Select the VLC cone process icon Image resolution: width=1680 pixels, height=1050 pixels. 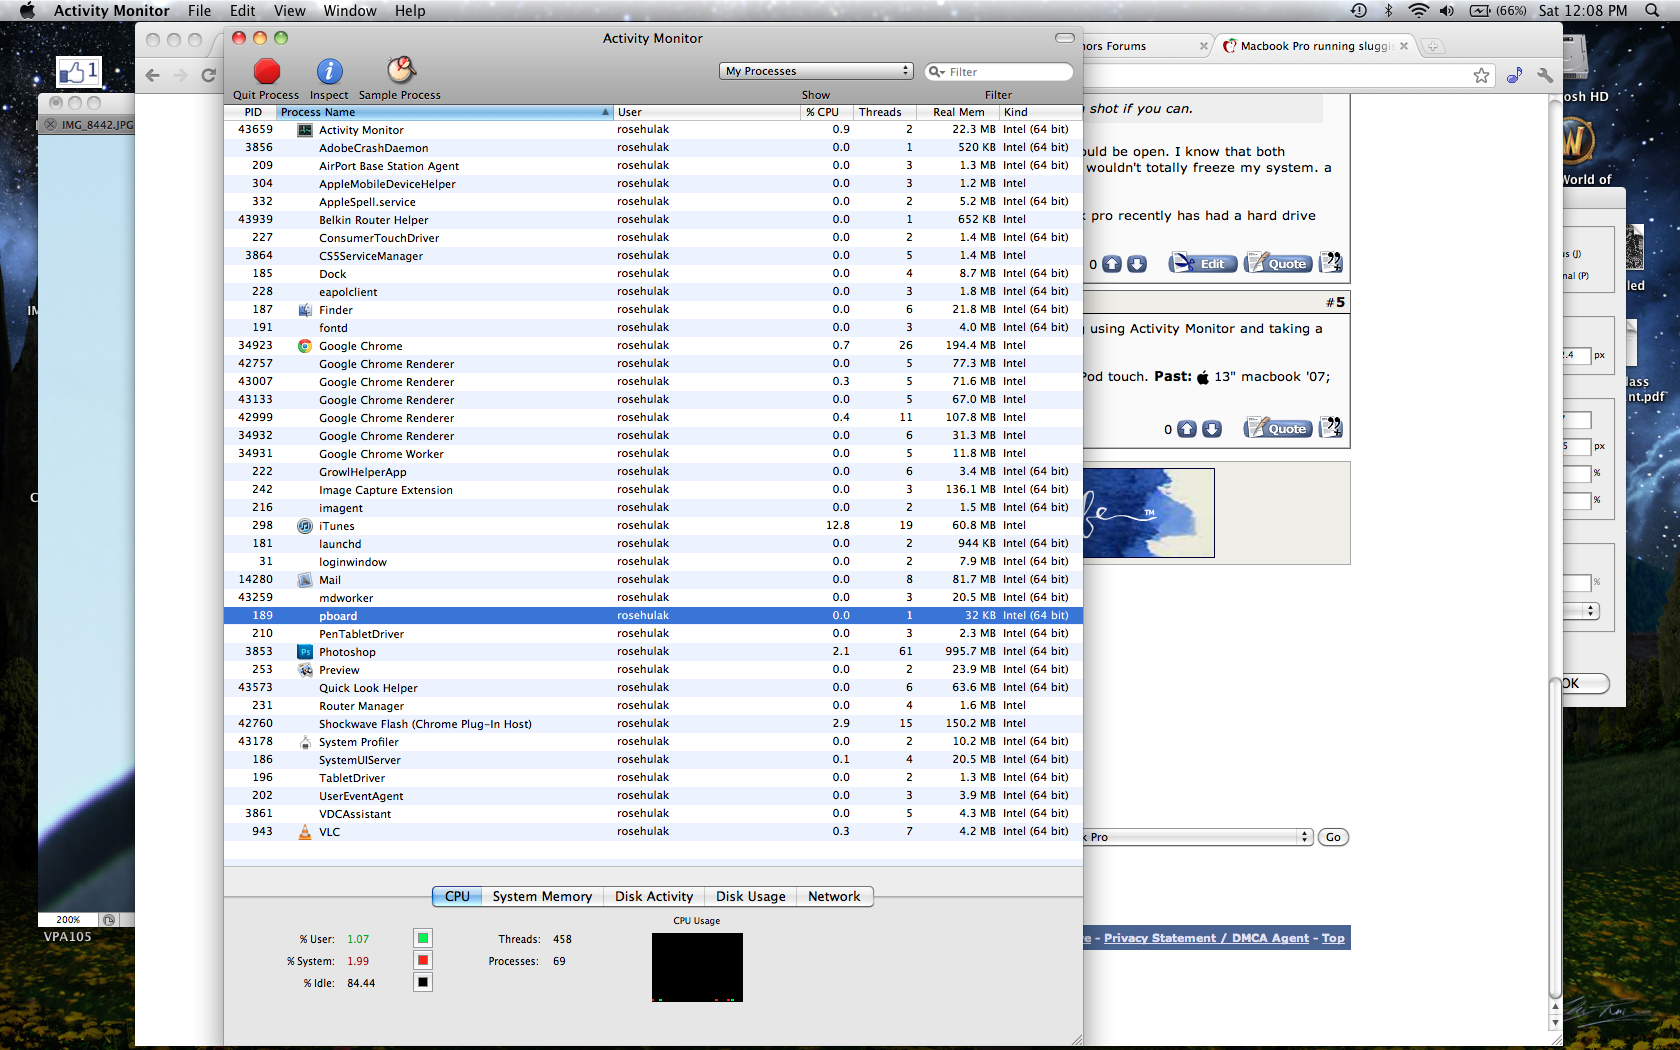pos(305,832)
